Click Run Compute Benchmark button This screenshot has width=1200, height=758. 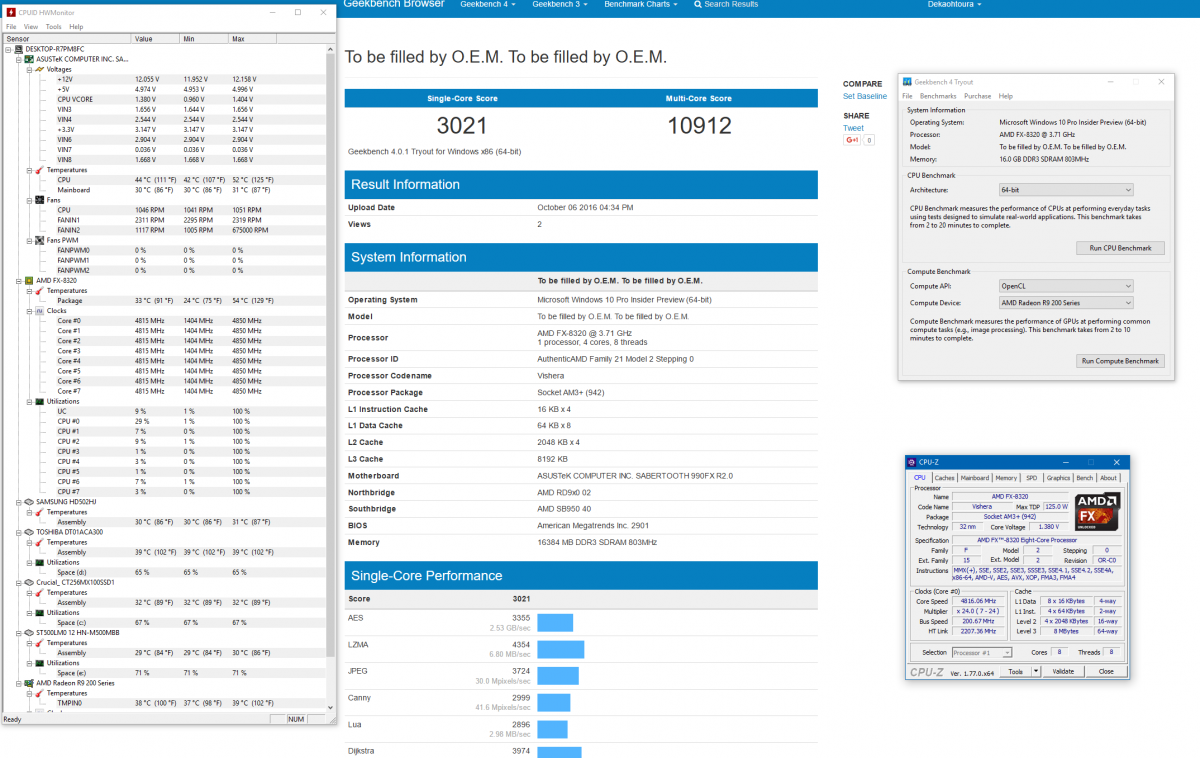point(1120,361)
